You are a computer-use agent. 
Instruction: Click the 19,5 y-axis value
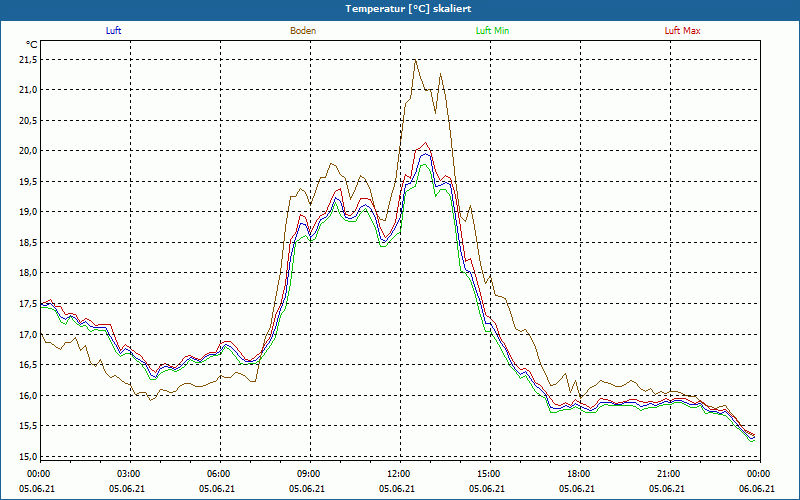pos(28,182)
